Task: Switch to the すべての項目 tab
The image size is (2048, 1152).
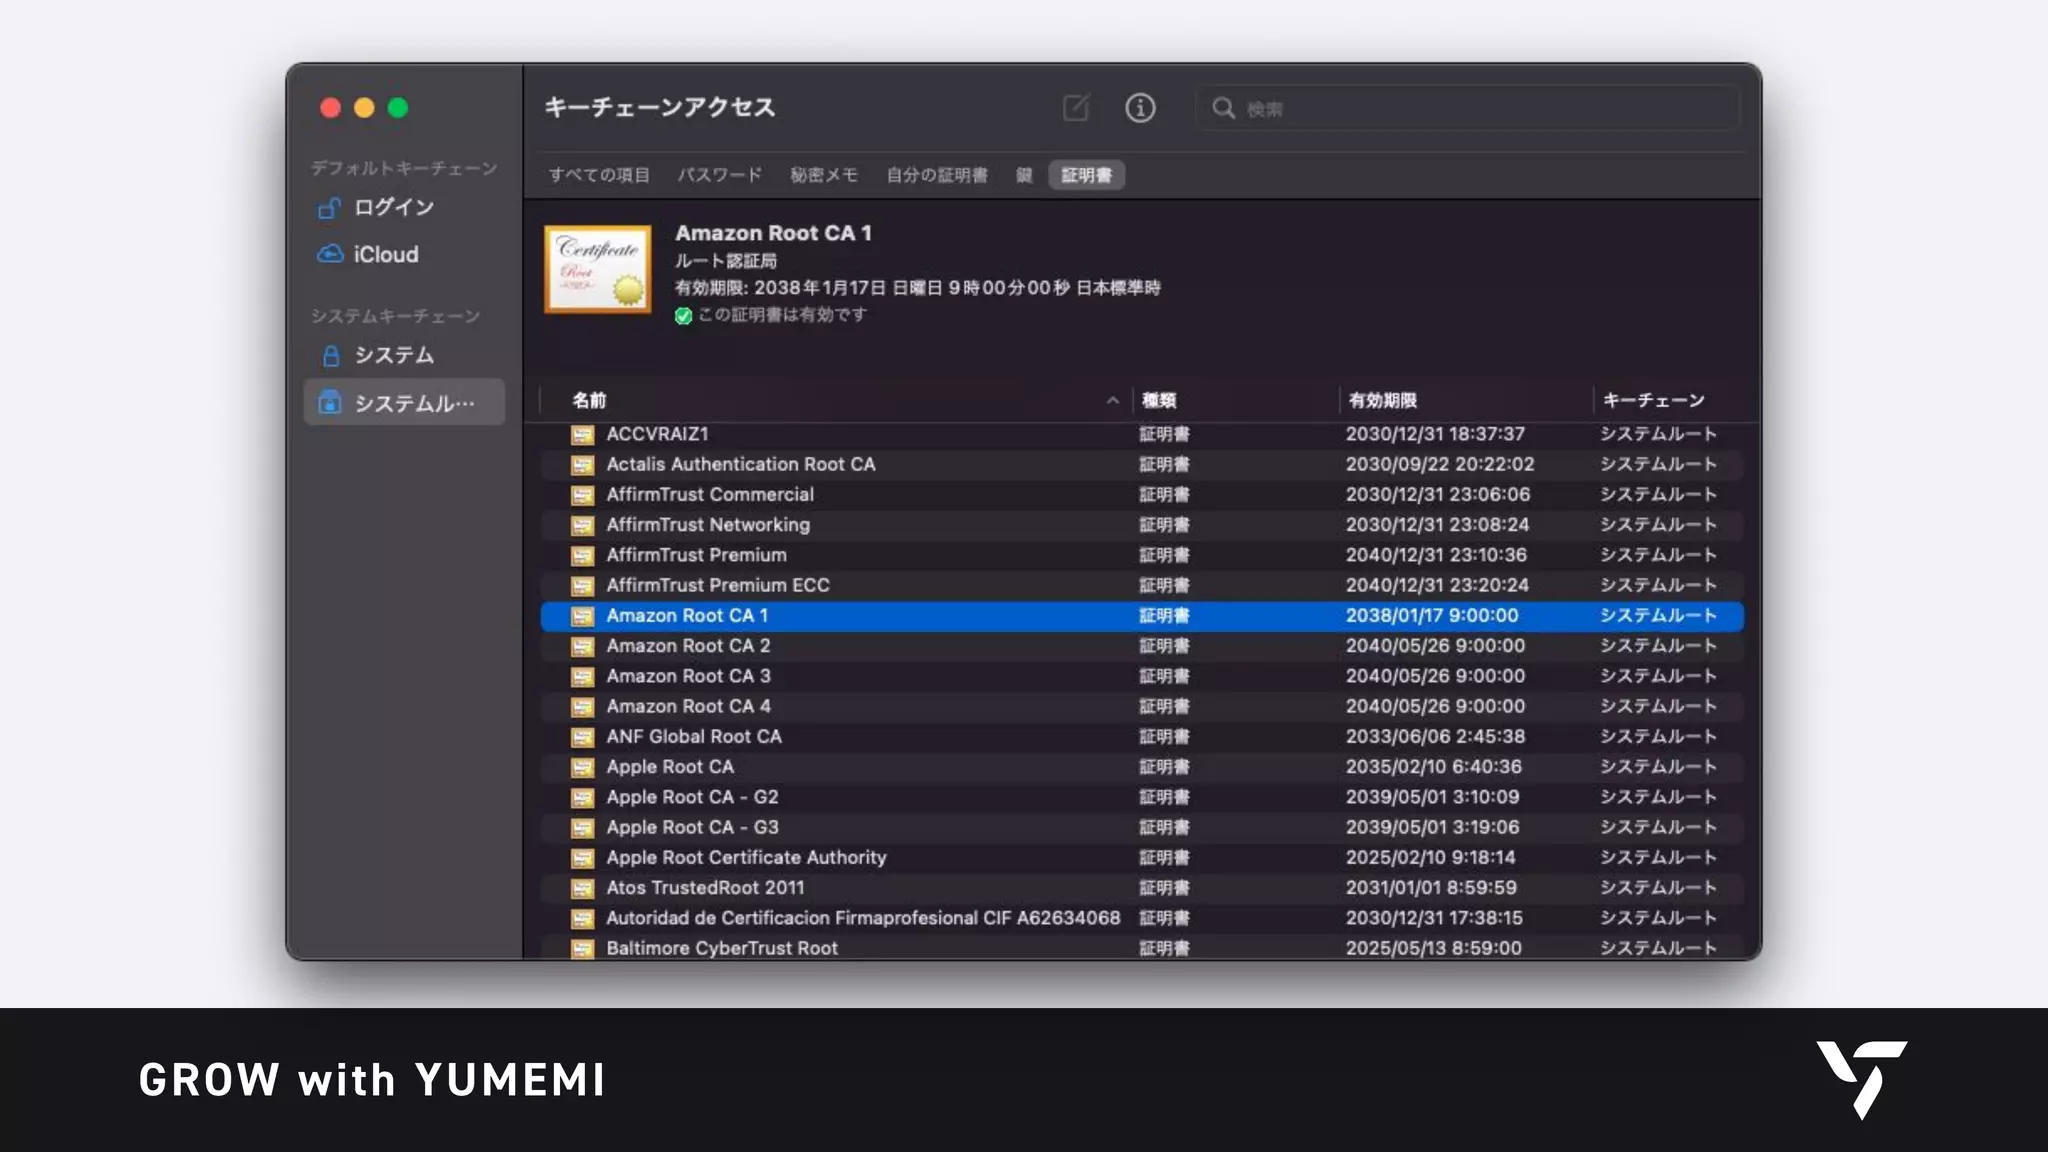Action: [599, 175]
